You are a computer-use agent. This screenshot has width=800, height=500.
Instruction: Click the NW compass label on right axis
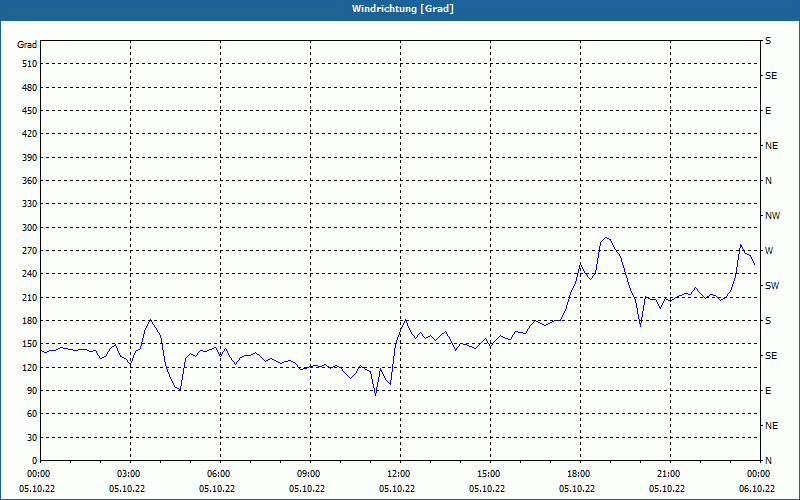point(772,216)
